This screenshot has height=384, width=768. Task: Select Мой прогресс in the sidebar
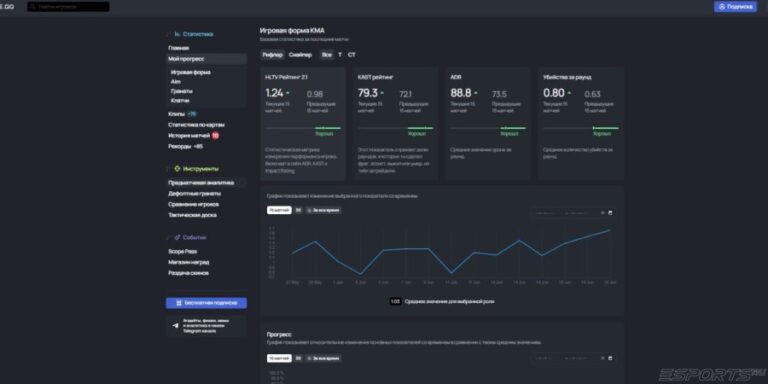click(x=206, y=59)
